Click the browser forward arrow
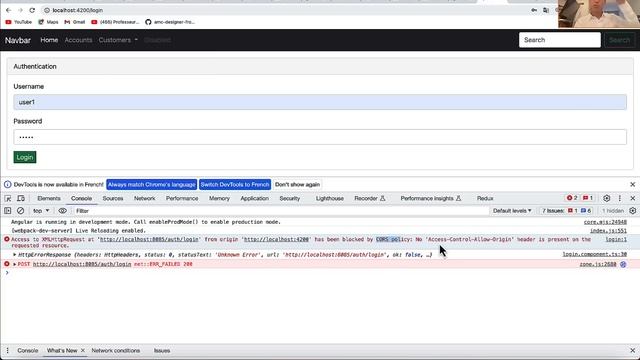This screenshot has height=360, width=640. click(x=20, y=10)
